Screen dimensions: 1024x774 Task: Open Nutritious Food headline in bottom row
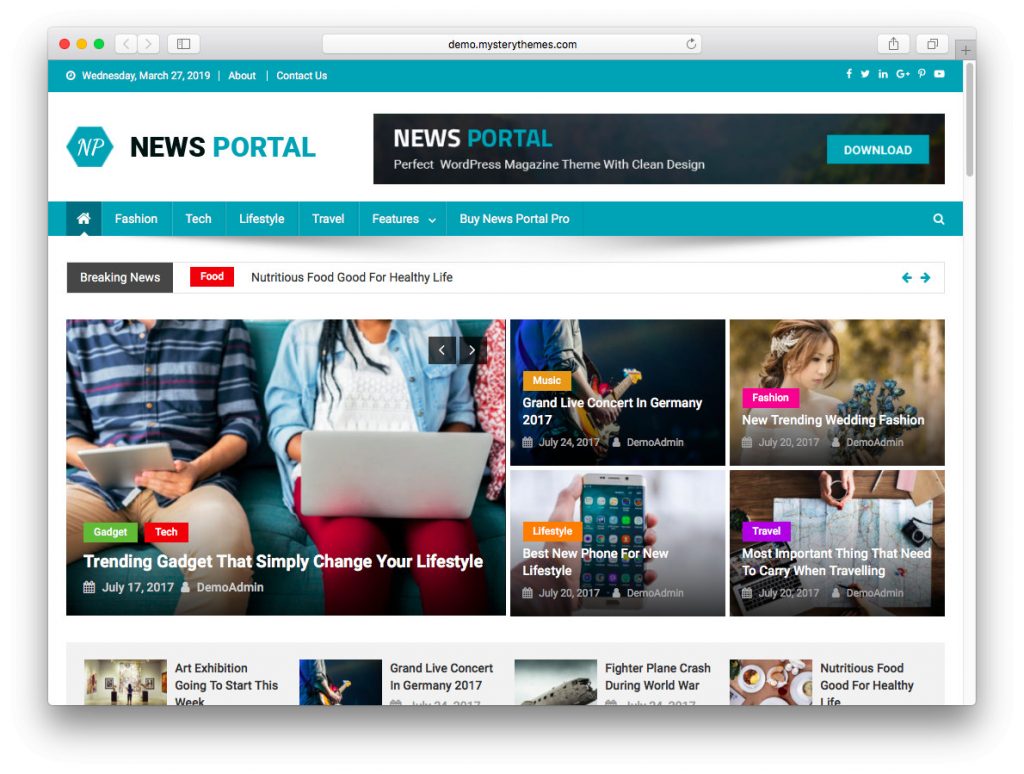[x=867, y=685]
